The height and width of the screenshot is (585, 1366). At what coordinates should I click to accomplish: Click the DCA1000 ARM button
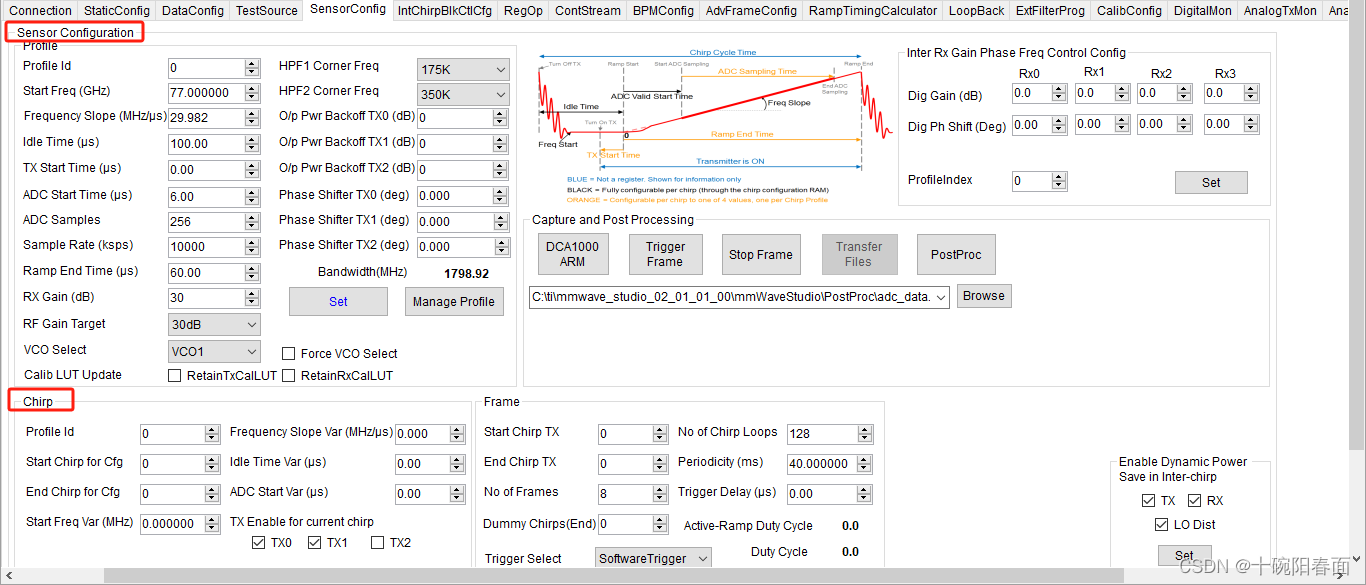click(572, 254)
